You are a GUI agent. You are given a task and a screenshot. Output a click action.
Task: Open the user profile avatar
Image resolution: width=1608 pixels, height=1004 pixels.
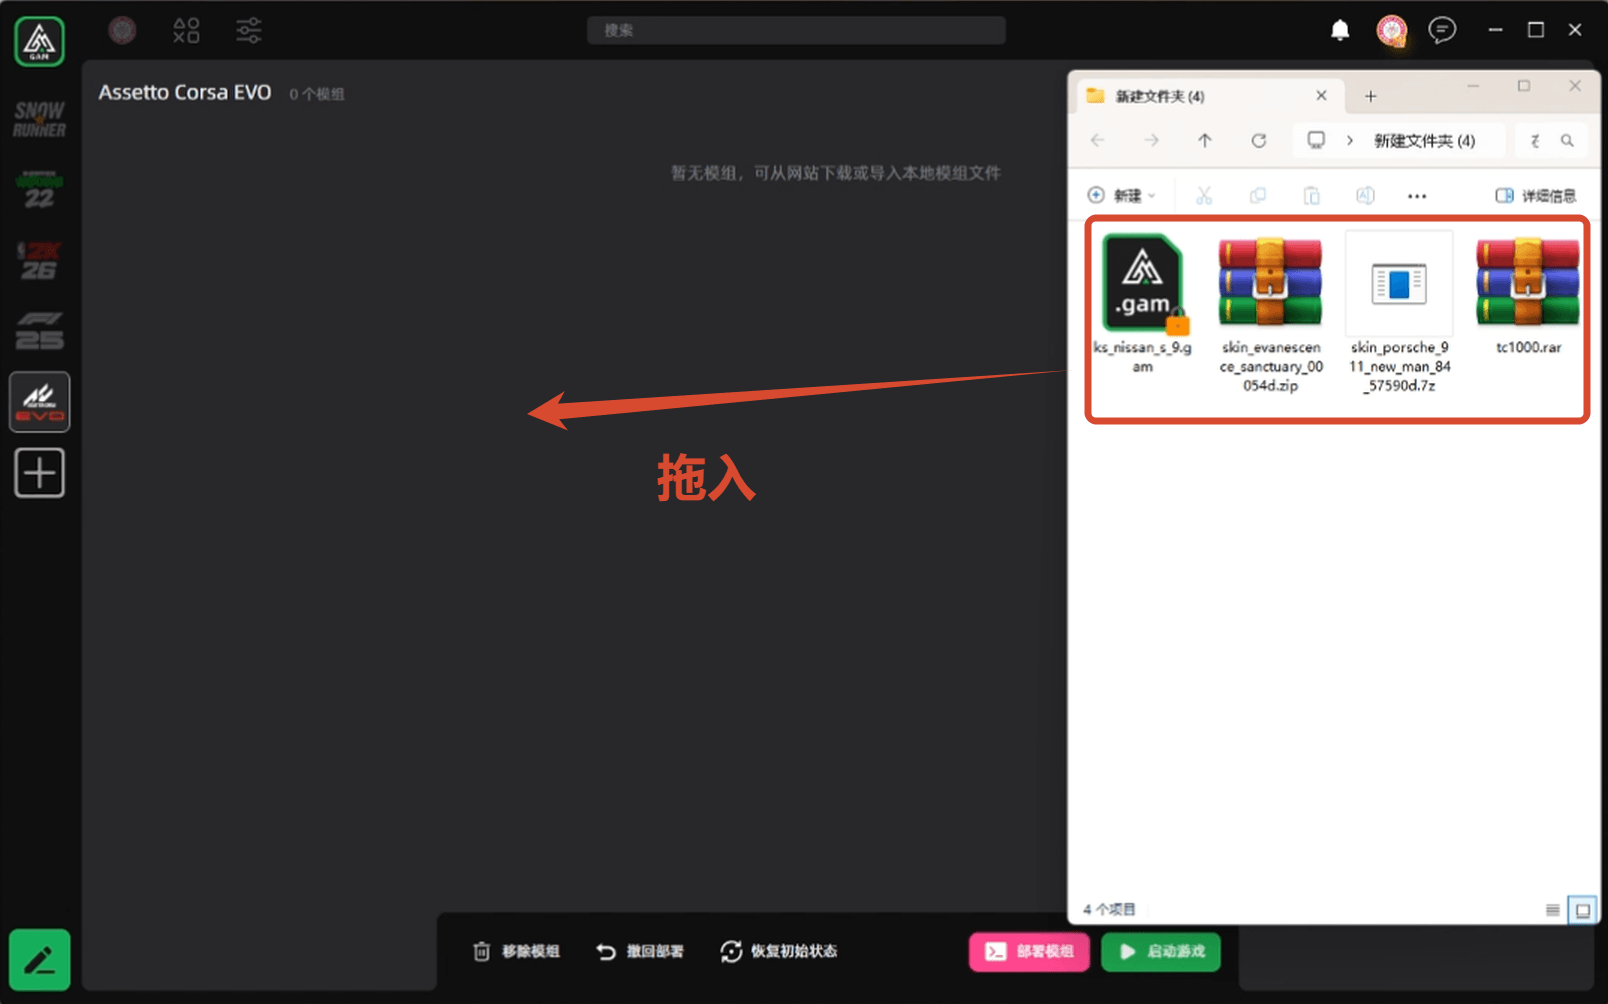coord(1391,30)
